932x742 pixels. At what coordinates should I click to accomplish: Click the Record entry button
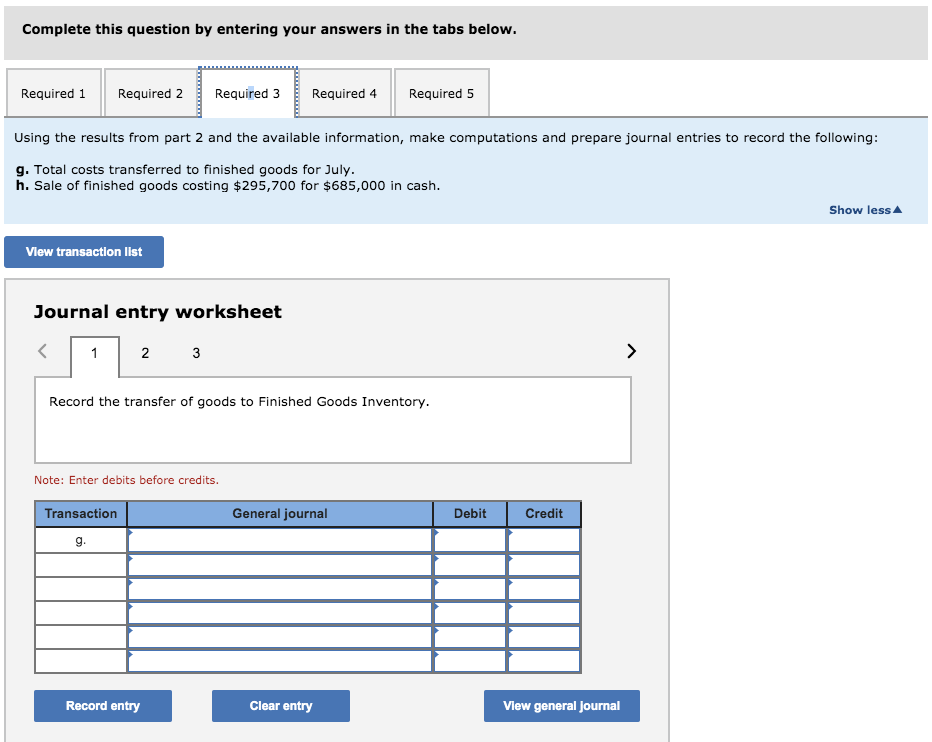click(x=103, y=706)
